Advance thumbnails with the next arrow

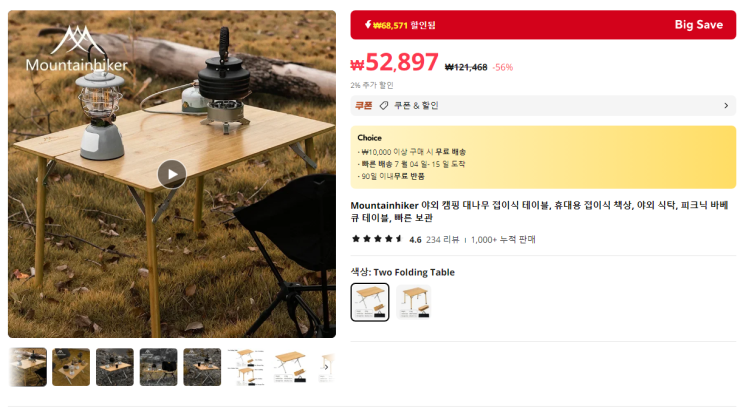point(326,367)
